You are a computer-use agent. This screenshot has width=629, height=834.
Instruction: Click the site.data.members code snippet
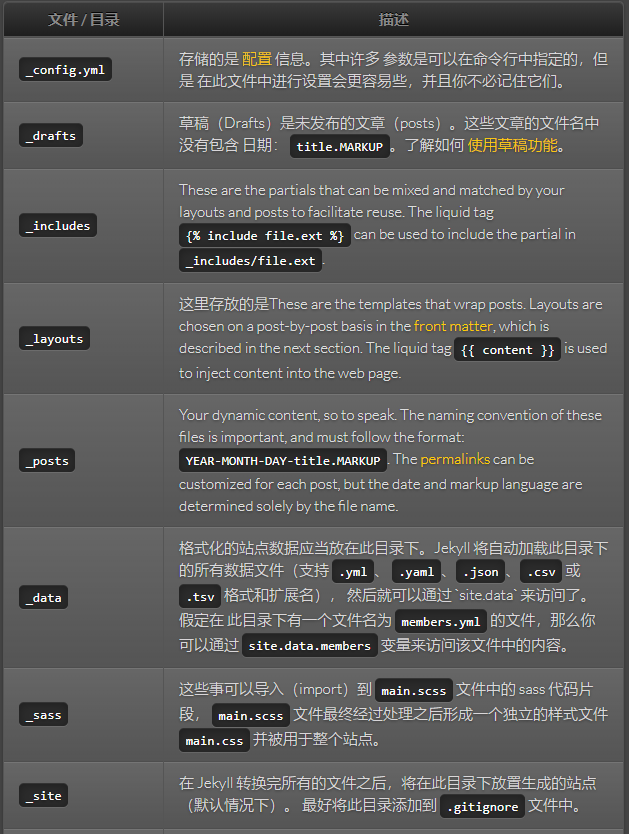pos(309,645)
